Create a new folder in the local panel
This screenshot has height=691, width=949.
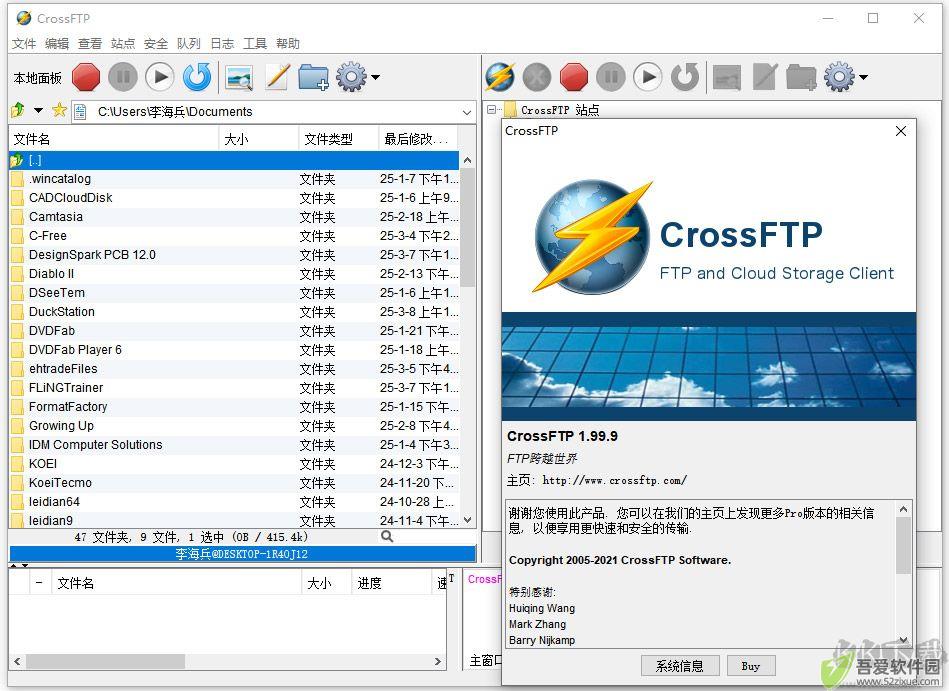314,77
